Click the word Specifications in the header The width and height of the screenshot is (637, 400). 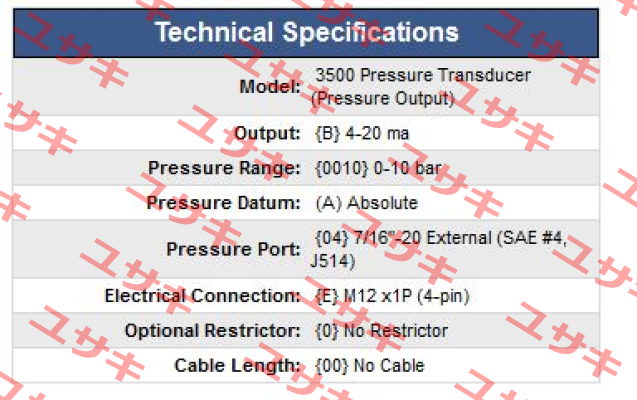(x=370, y=33)
